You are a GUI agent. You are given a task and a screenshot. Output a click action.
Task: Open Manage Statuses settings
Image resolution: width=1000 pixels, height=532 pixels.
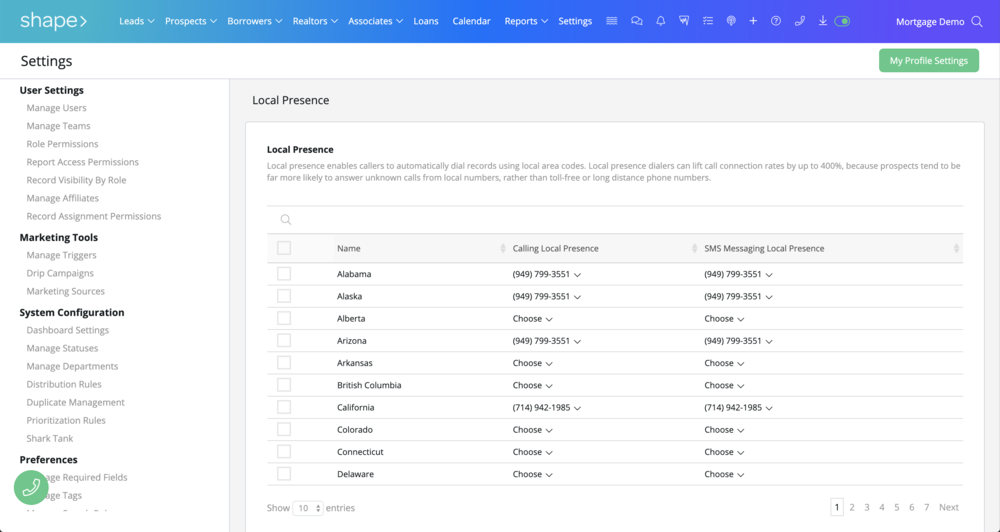click(62, 348)
